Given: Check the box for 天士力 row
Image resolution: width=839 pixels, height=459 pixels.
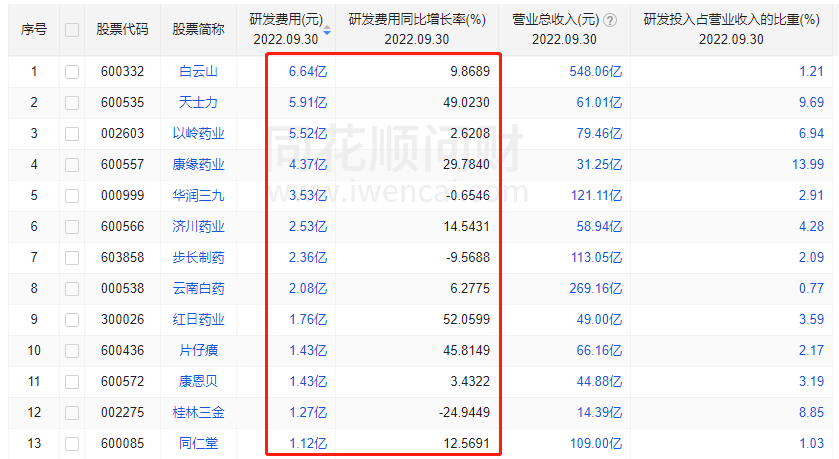Looking at the screenshot, I should 72,103.
